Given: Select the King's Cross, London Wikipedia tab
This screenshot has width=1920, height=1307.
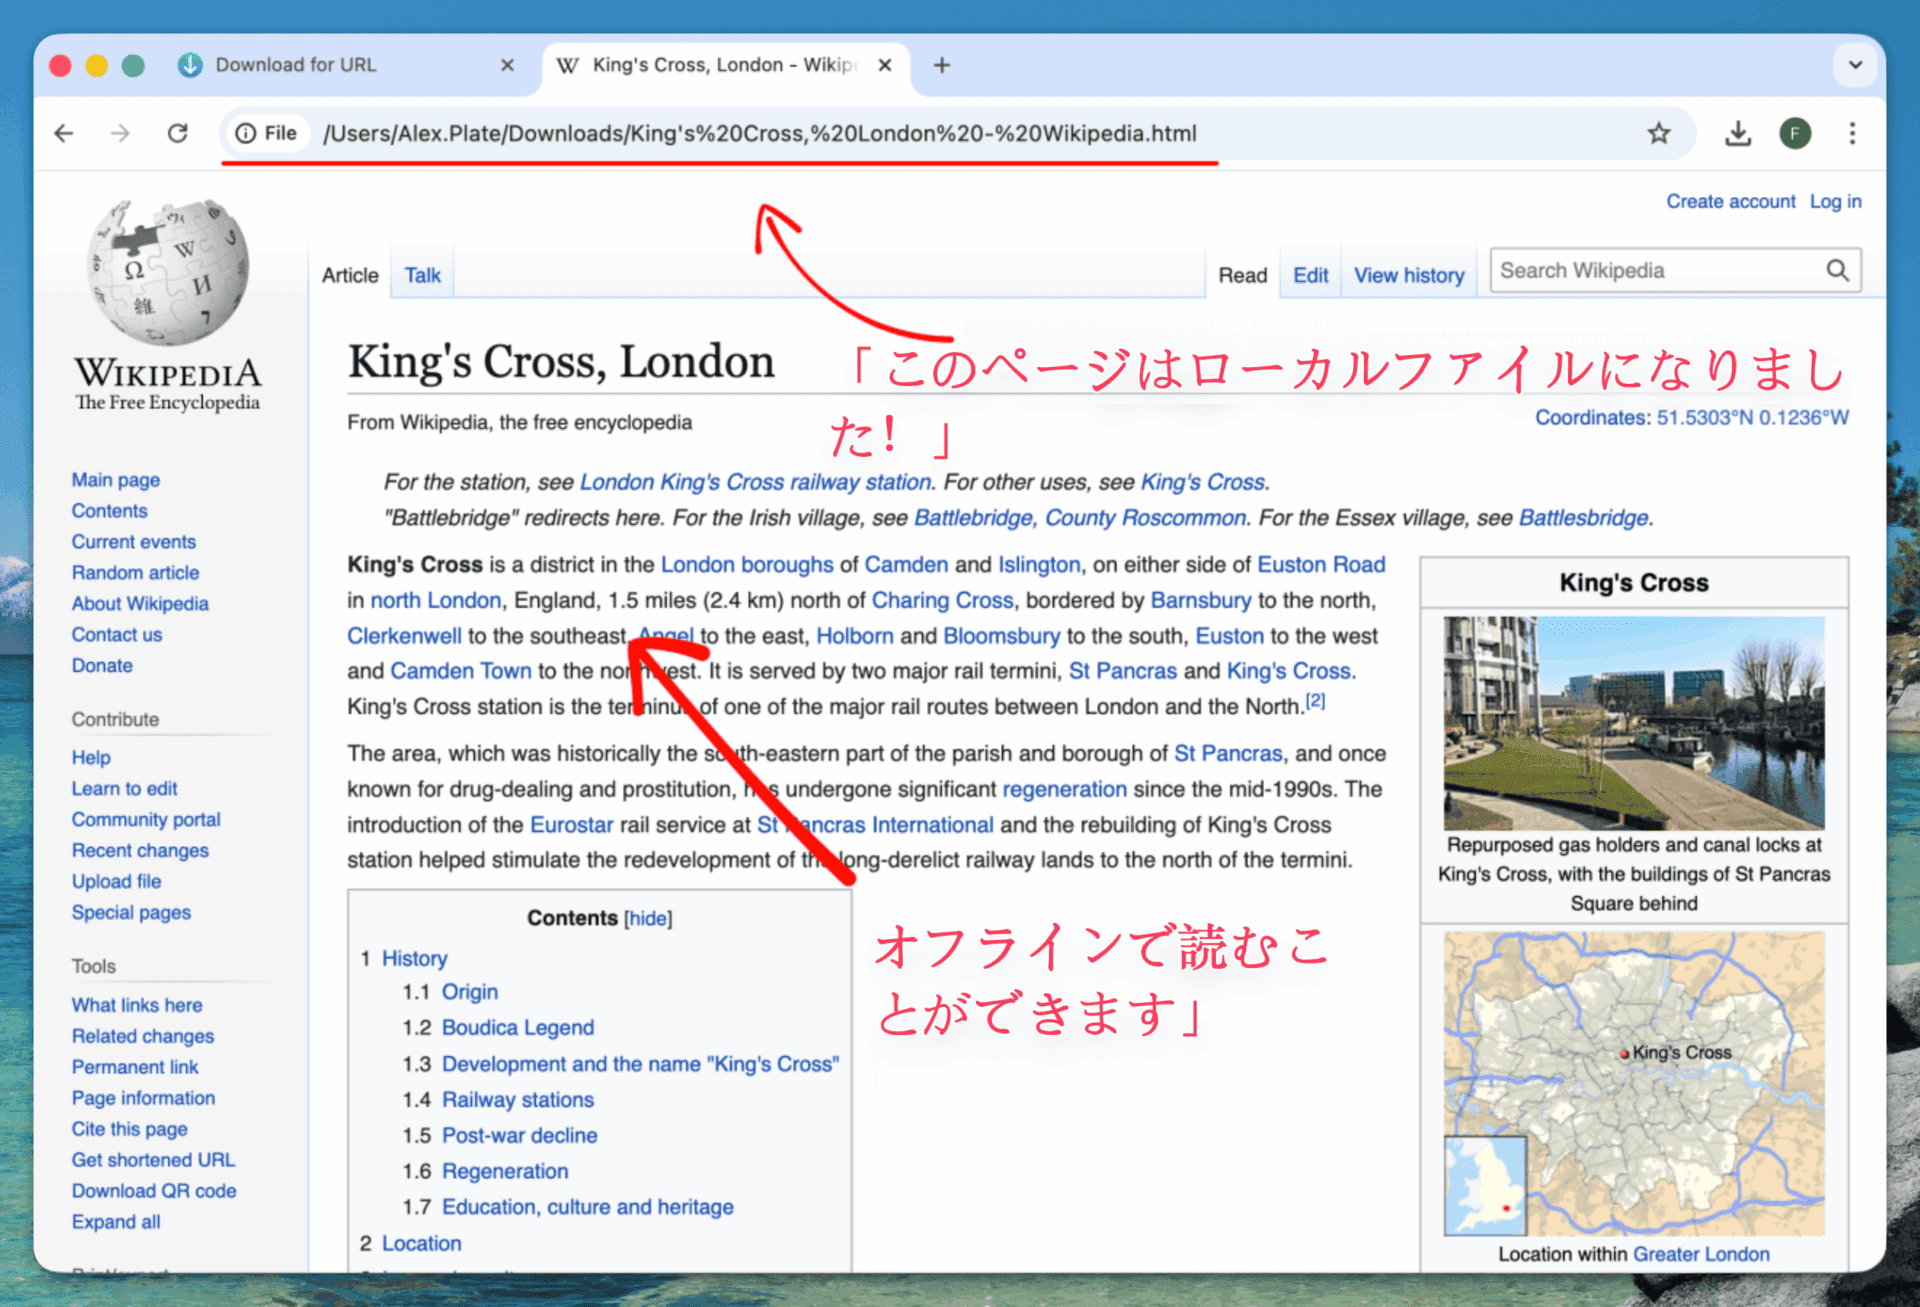Looking at the screenshot, I should (x=727, y=65).
